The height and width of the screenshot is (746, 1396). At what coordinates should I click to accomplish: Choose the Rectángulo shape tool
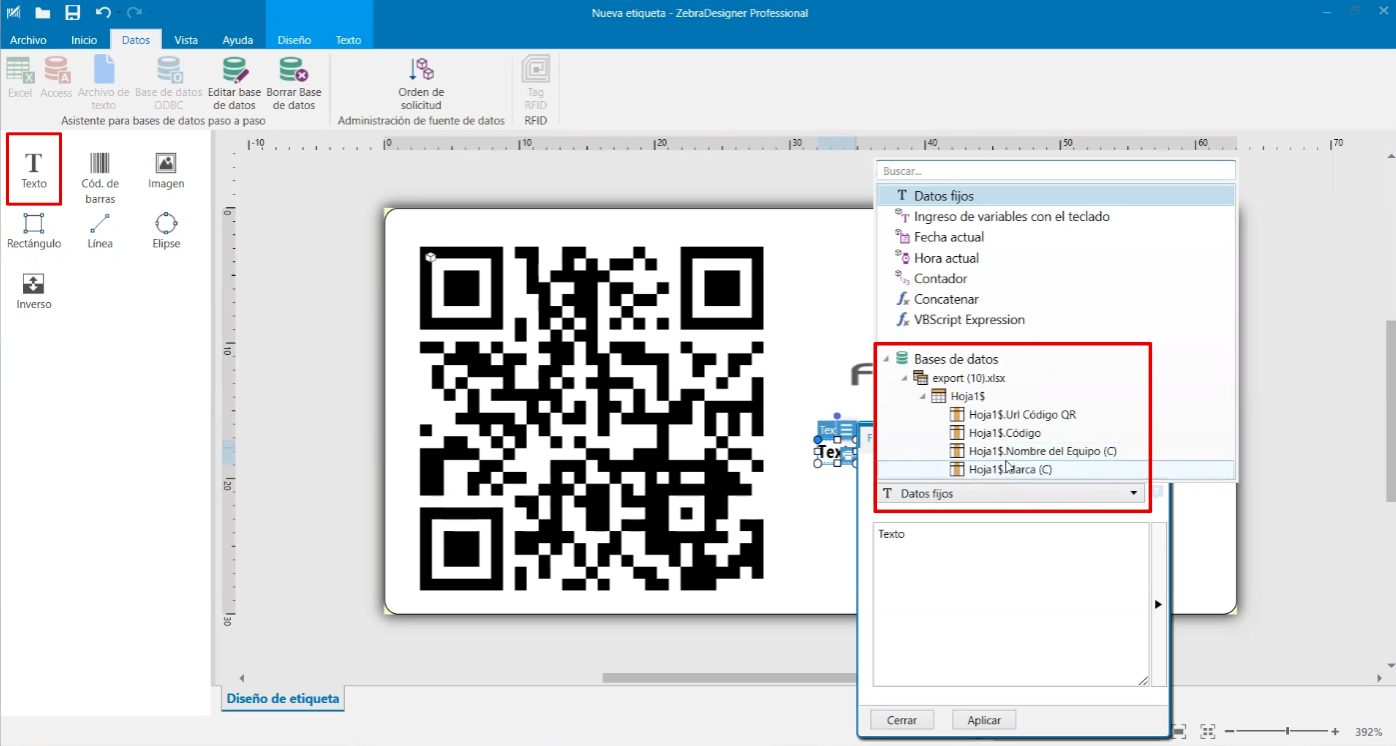(34, 231)
